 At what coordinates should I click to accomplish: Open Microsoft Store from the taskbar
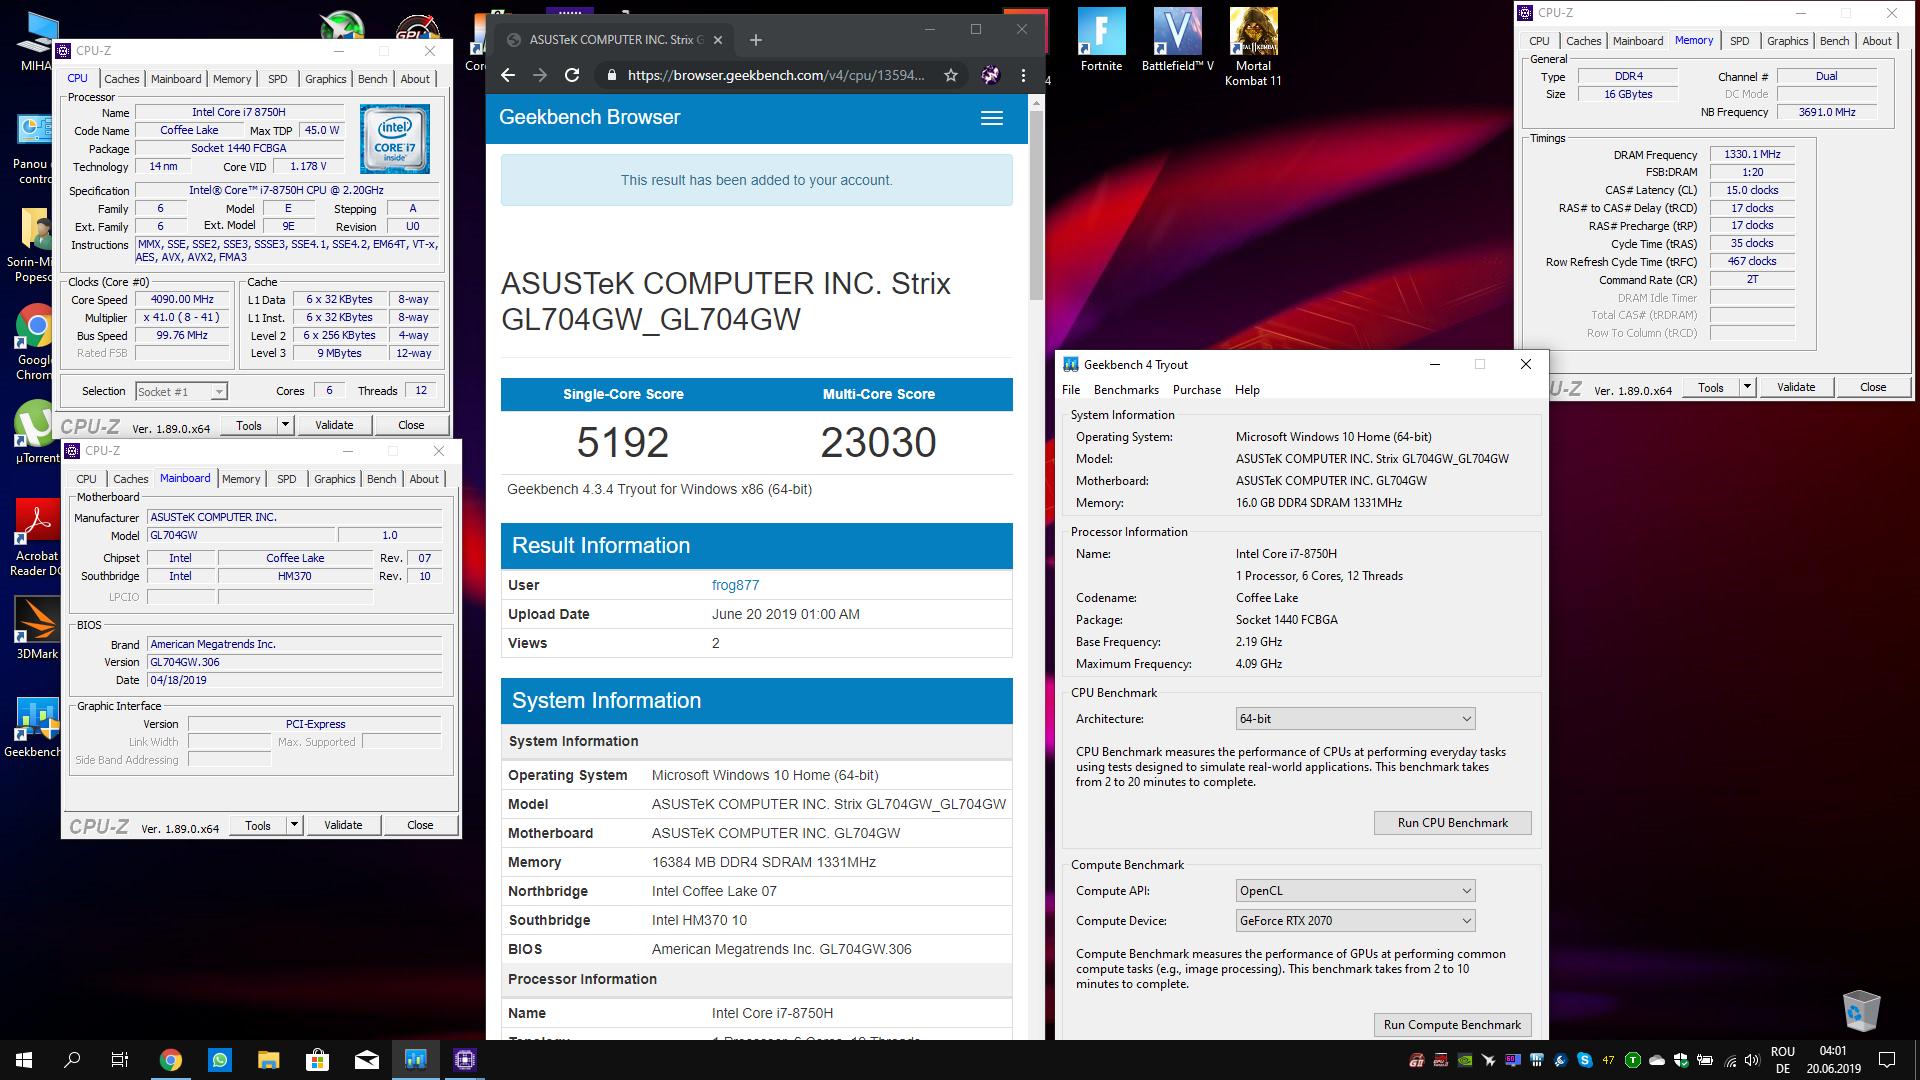point(317,1060)
